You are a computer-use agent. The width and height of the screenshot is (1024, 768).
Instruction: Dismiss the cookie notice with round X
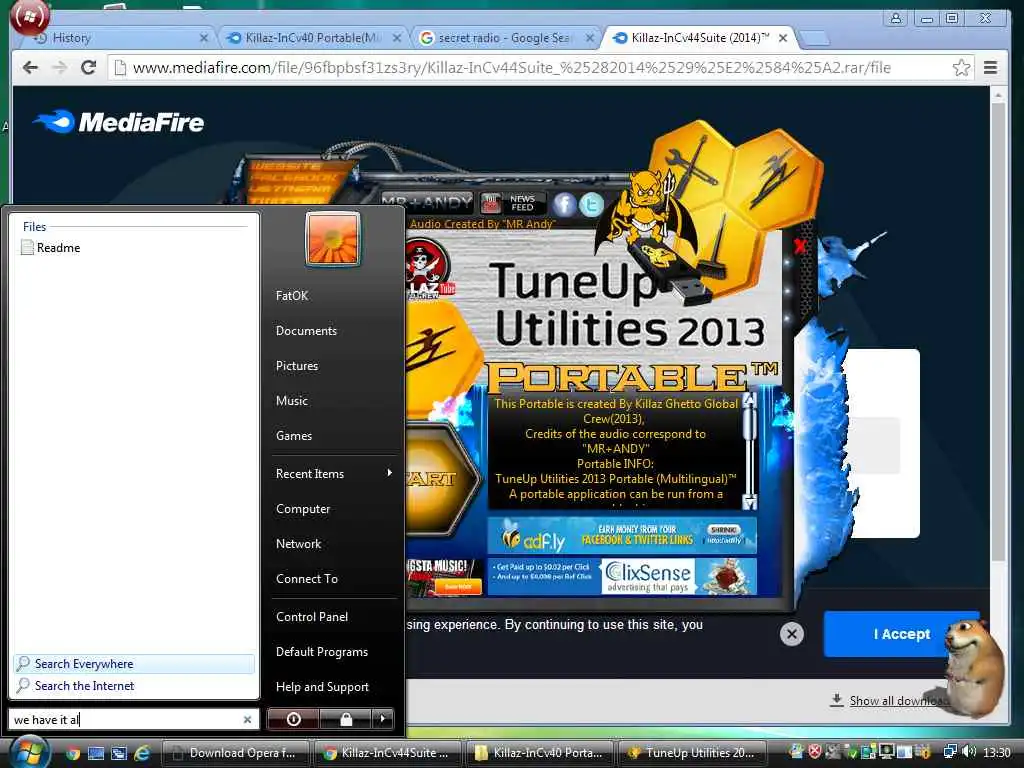[x=792, y=633]
